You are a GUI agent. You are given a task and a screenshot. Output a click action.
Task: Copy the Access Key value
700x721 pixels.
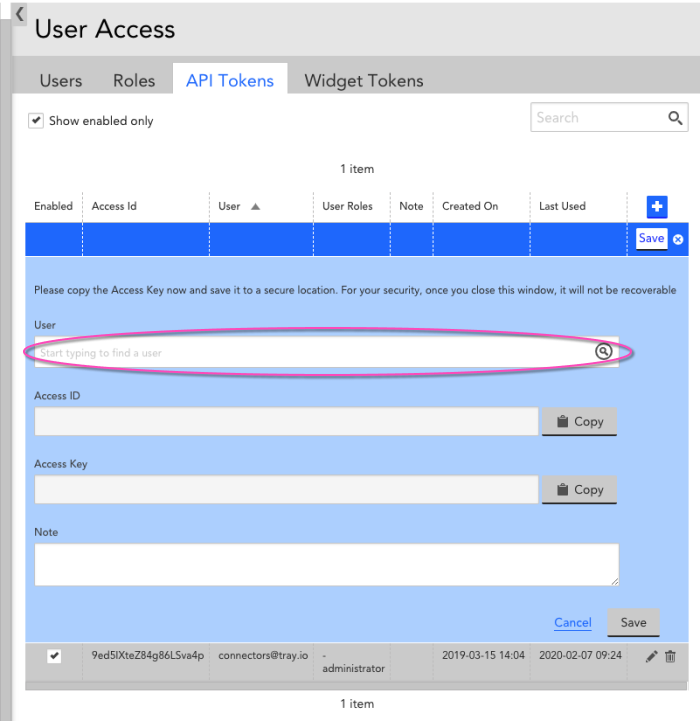579,490
